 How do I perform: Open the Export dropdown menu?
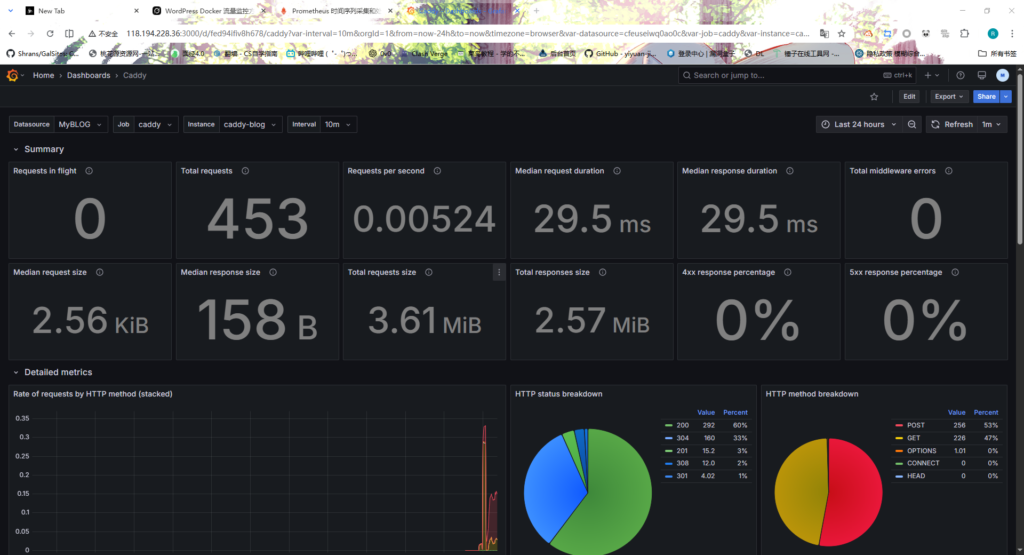coord(948,97)
